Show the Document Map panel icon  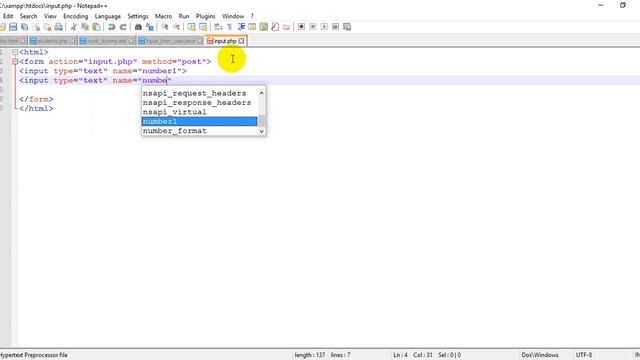coord(264,27)
